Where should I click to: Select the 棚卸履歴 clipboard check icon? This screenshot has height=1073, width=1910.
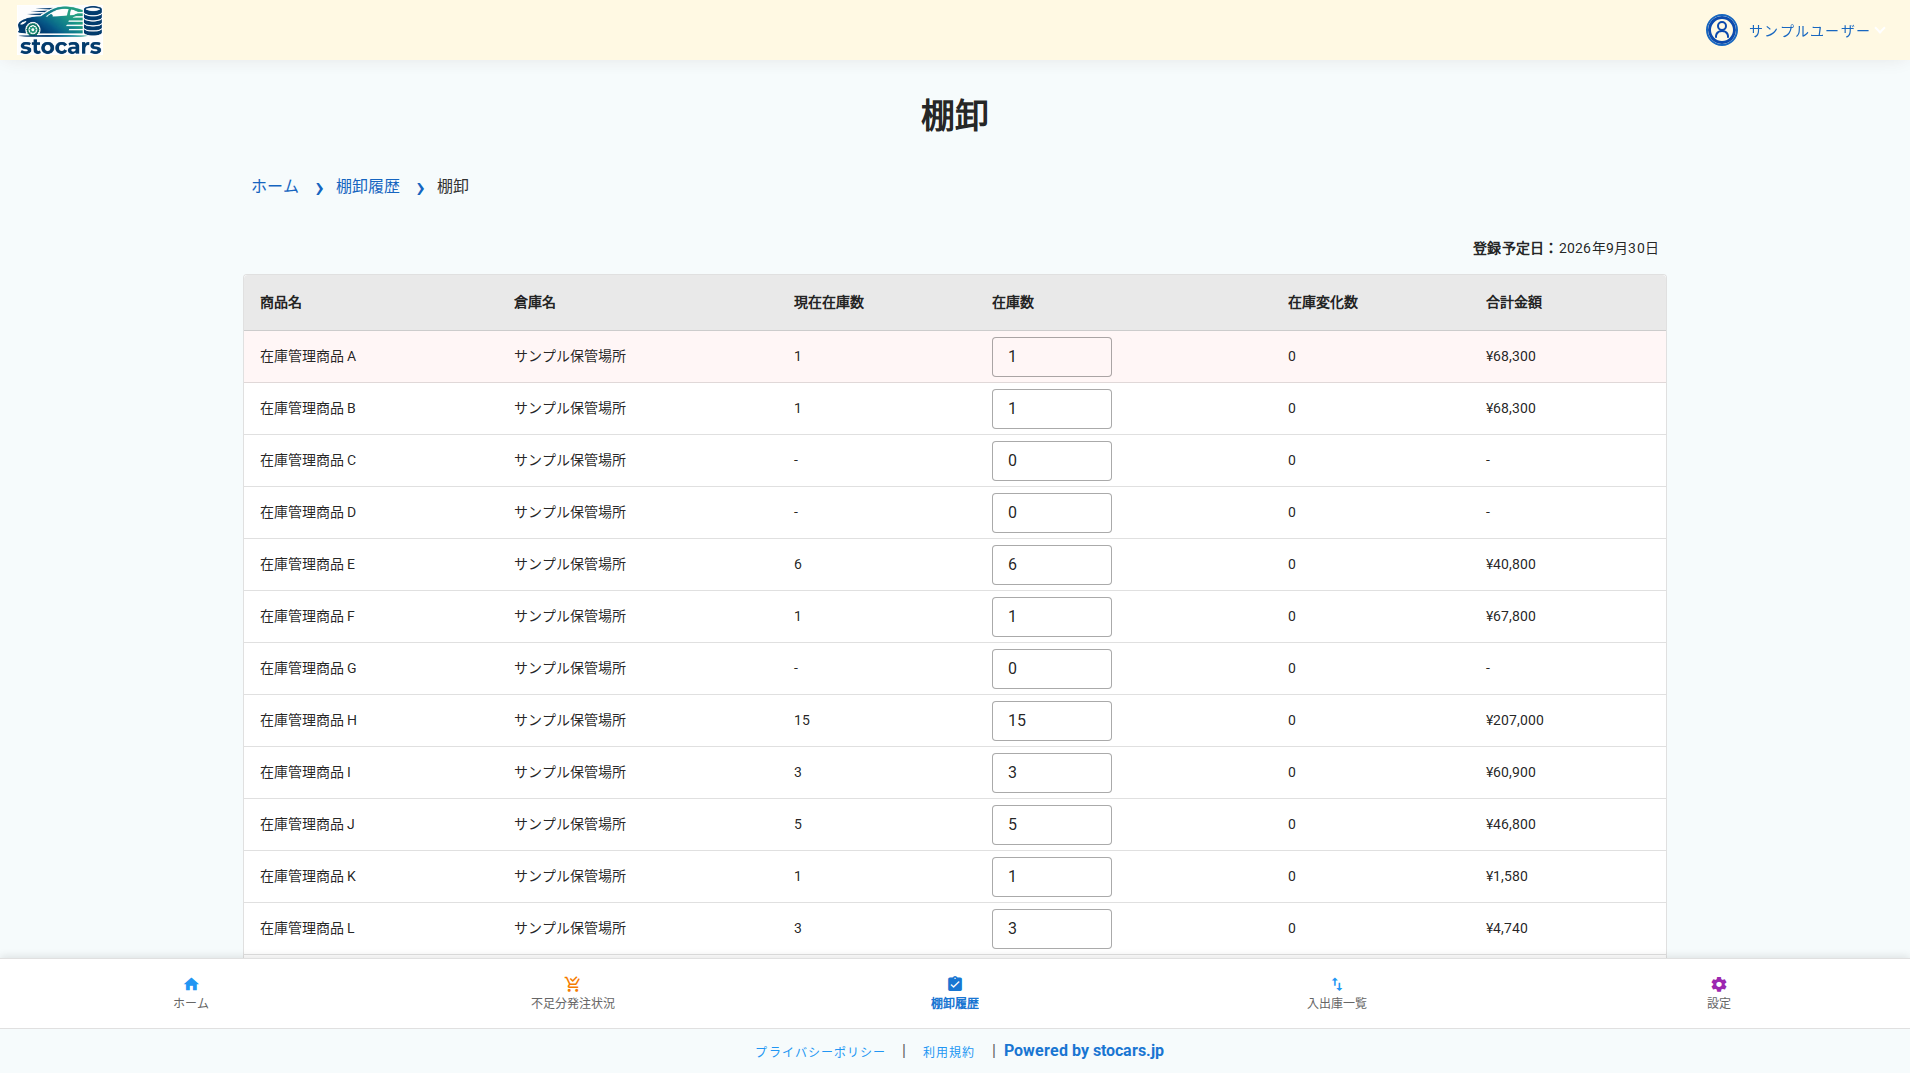[955, 984]
